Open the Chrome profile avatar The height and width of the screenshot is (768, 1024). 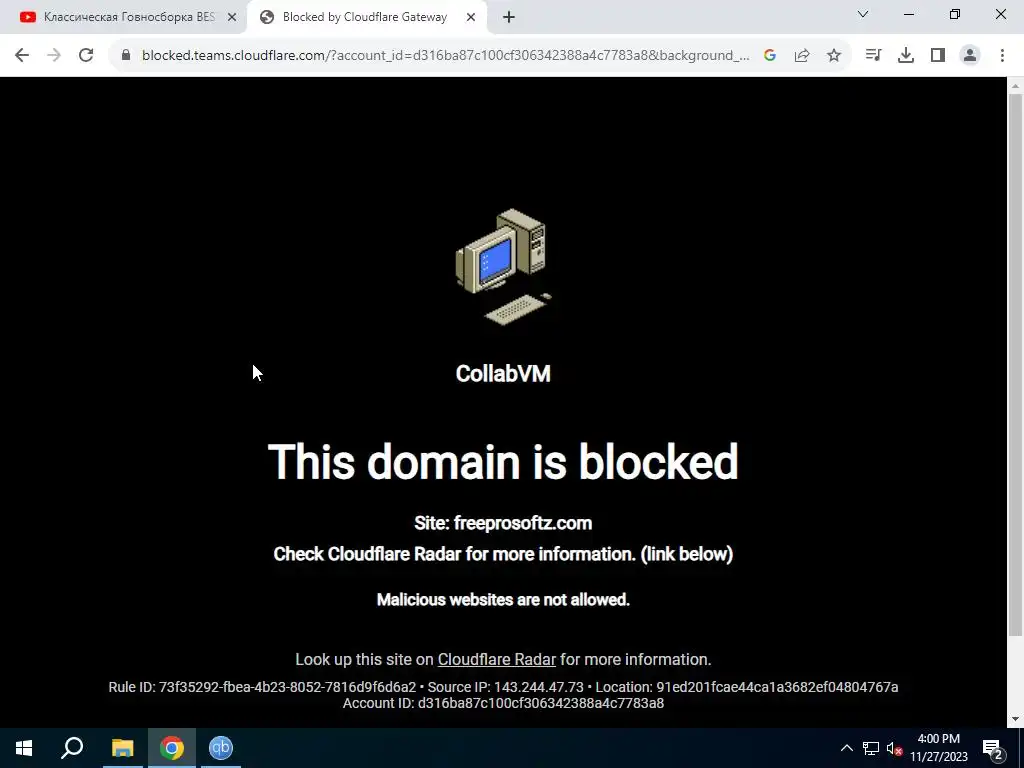coord(970,56)
